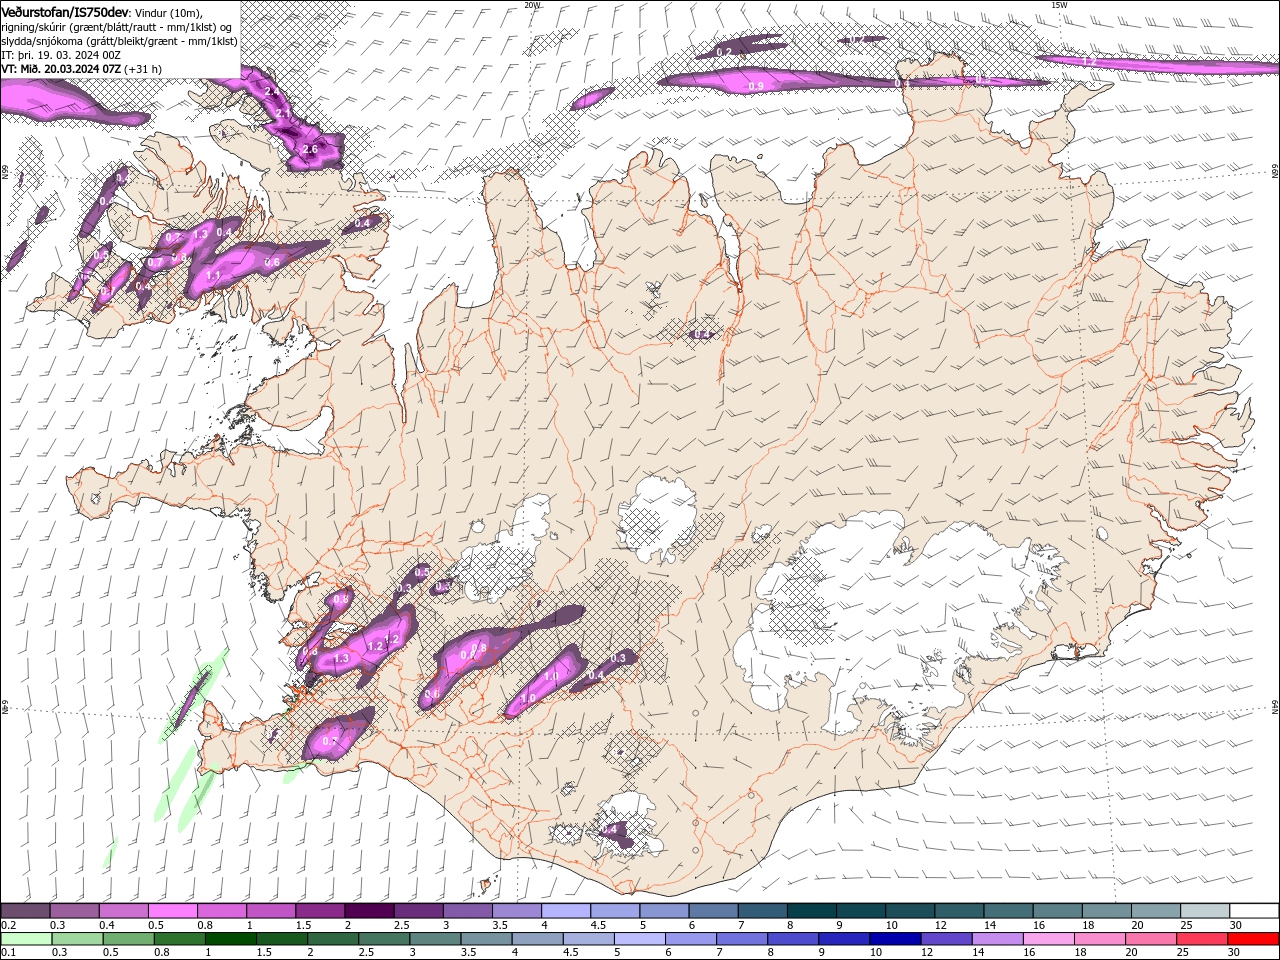Select the Vindur (10m) description text
The image size is (1280, 960).
coord(169,12)
